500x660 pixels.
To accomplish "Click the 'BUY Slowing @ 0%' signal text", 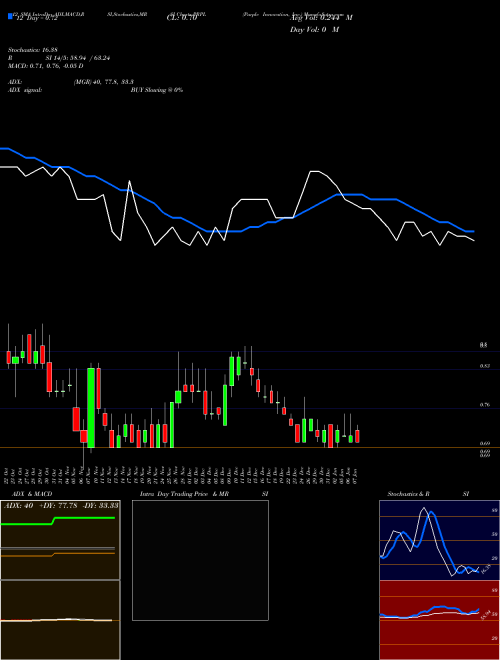I will coord(157,90).
